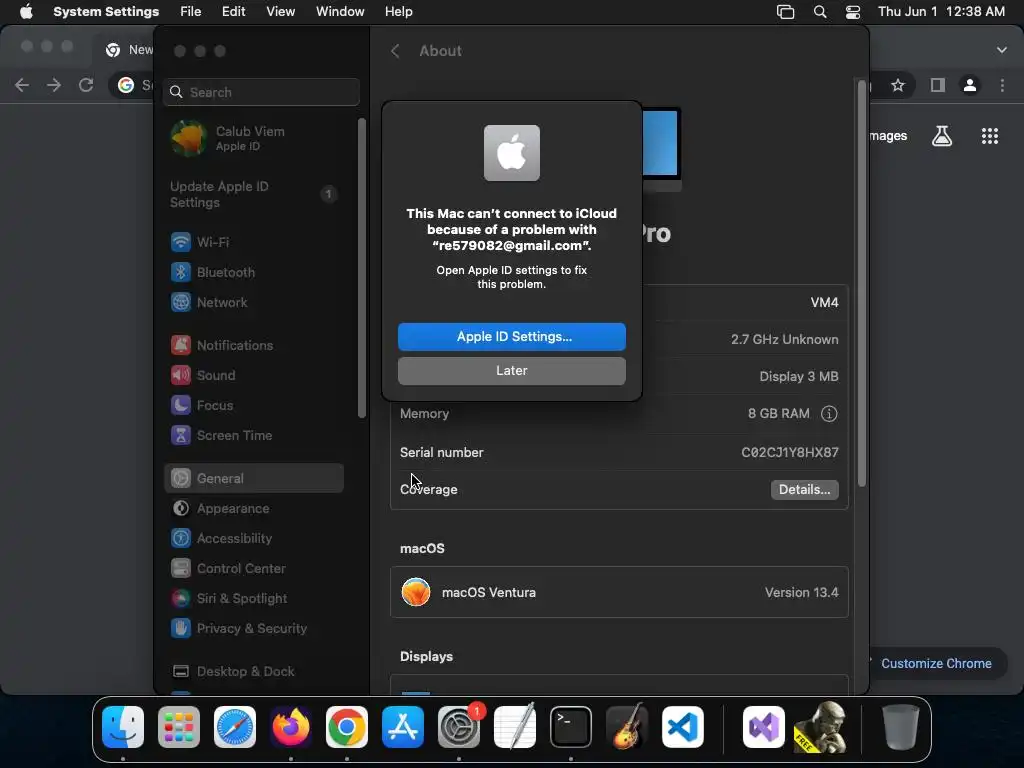Switch to Chrome in the Dock
This screenshot has height=768, width=1024.
point(347,727)
